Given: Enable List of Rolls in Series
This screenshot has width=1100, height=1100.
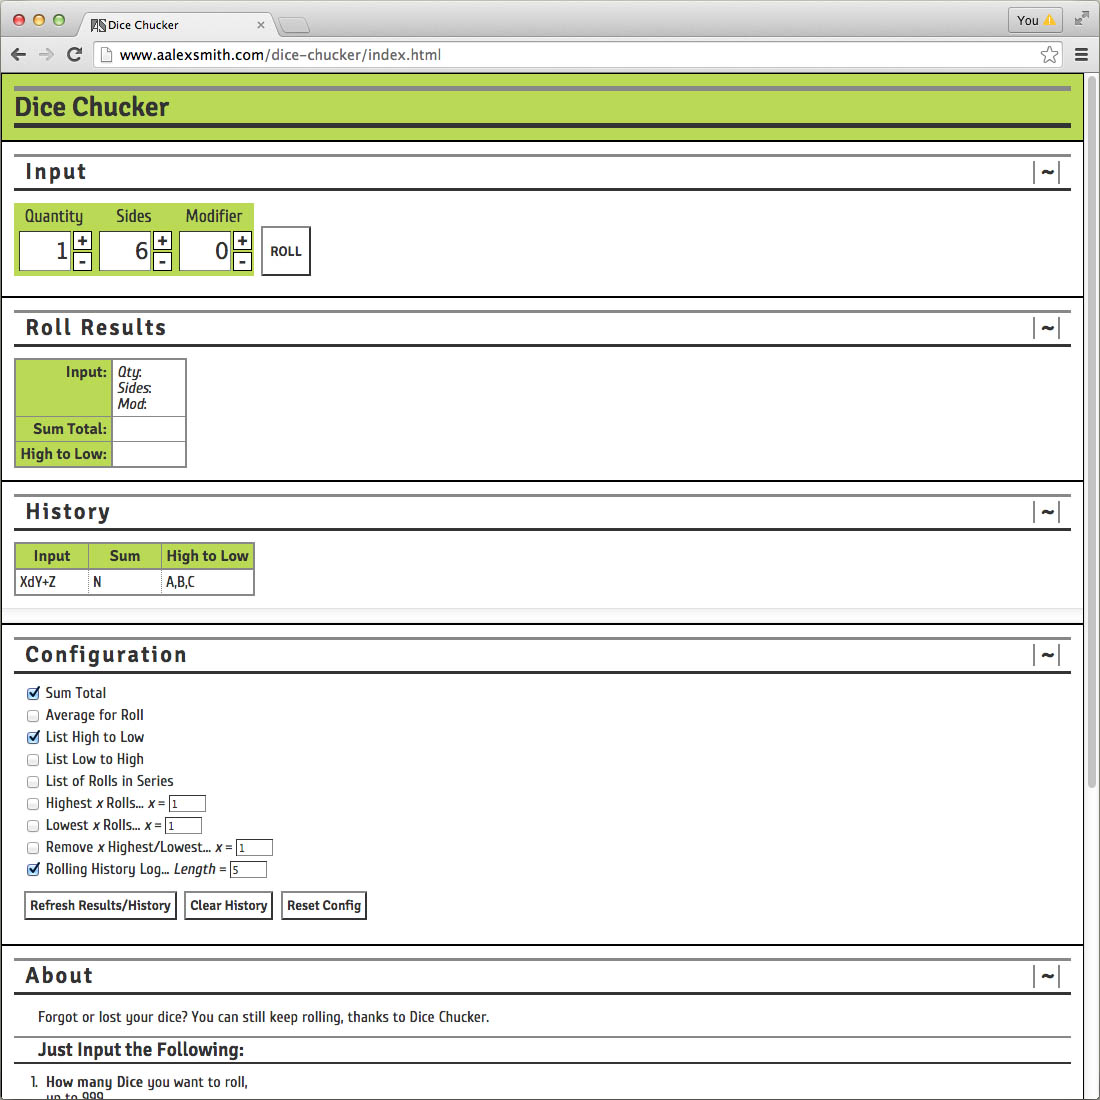Looking at the screenshot, I should tap(33, 782).
